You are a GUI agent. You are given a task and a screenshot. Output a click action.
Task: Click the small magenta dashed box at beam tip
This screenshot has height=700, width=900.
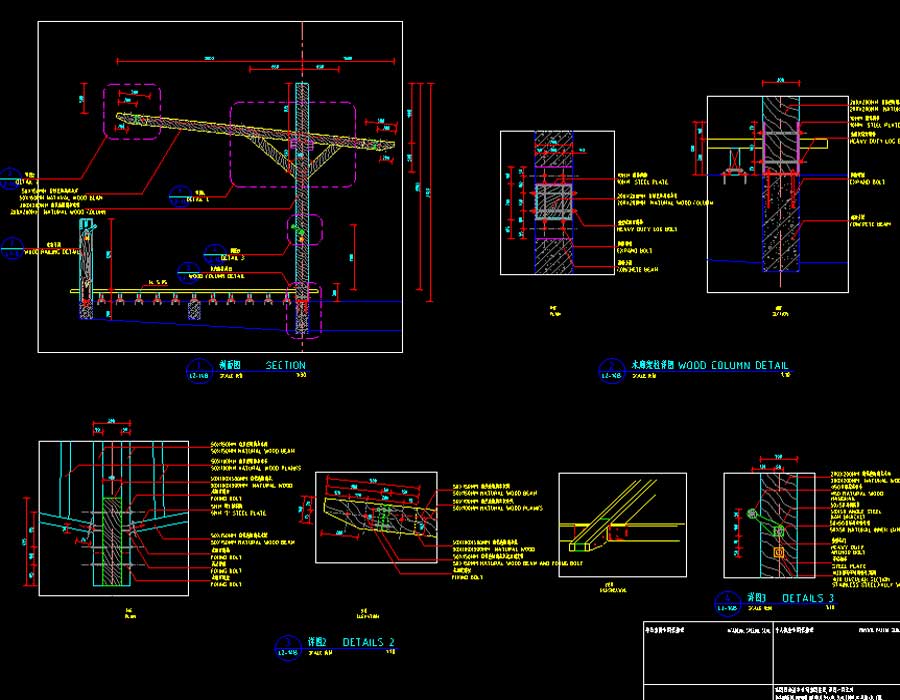coord(132,111)
